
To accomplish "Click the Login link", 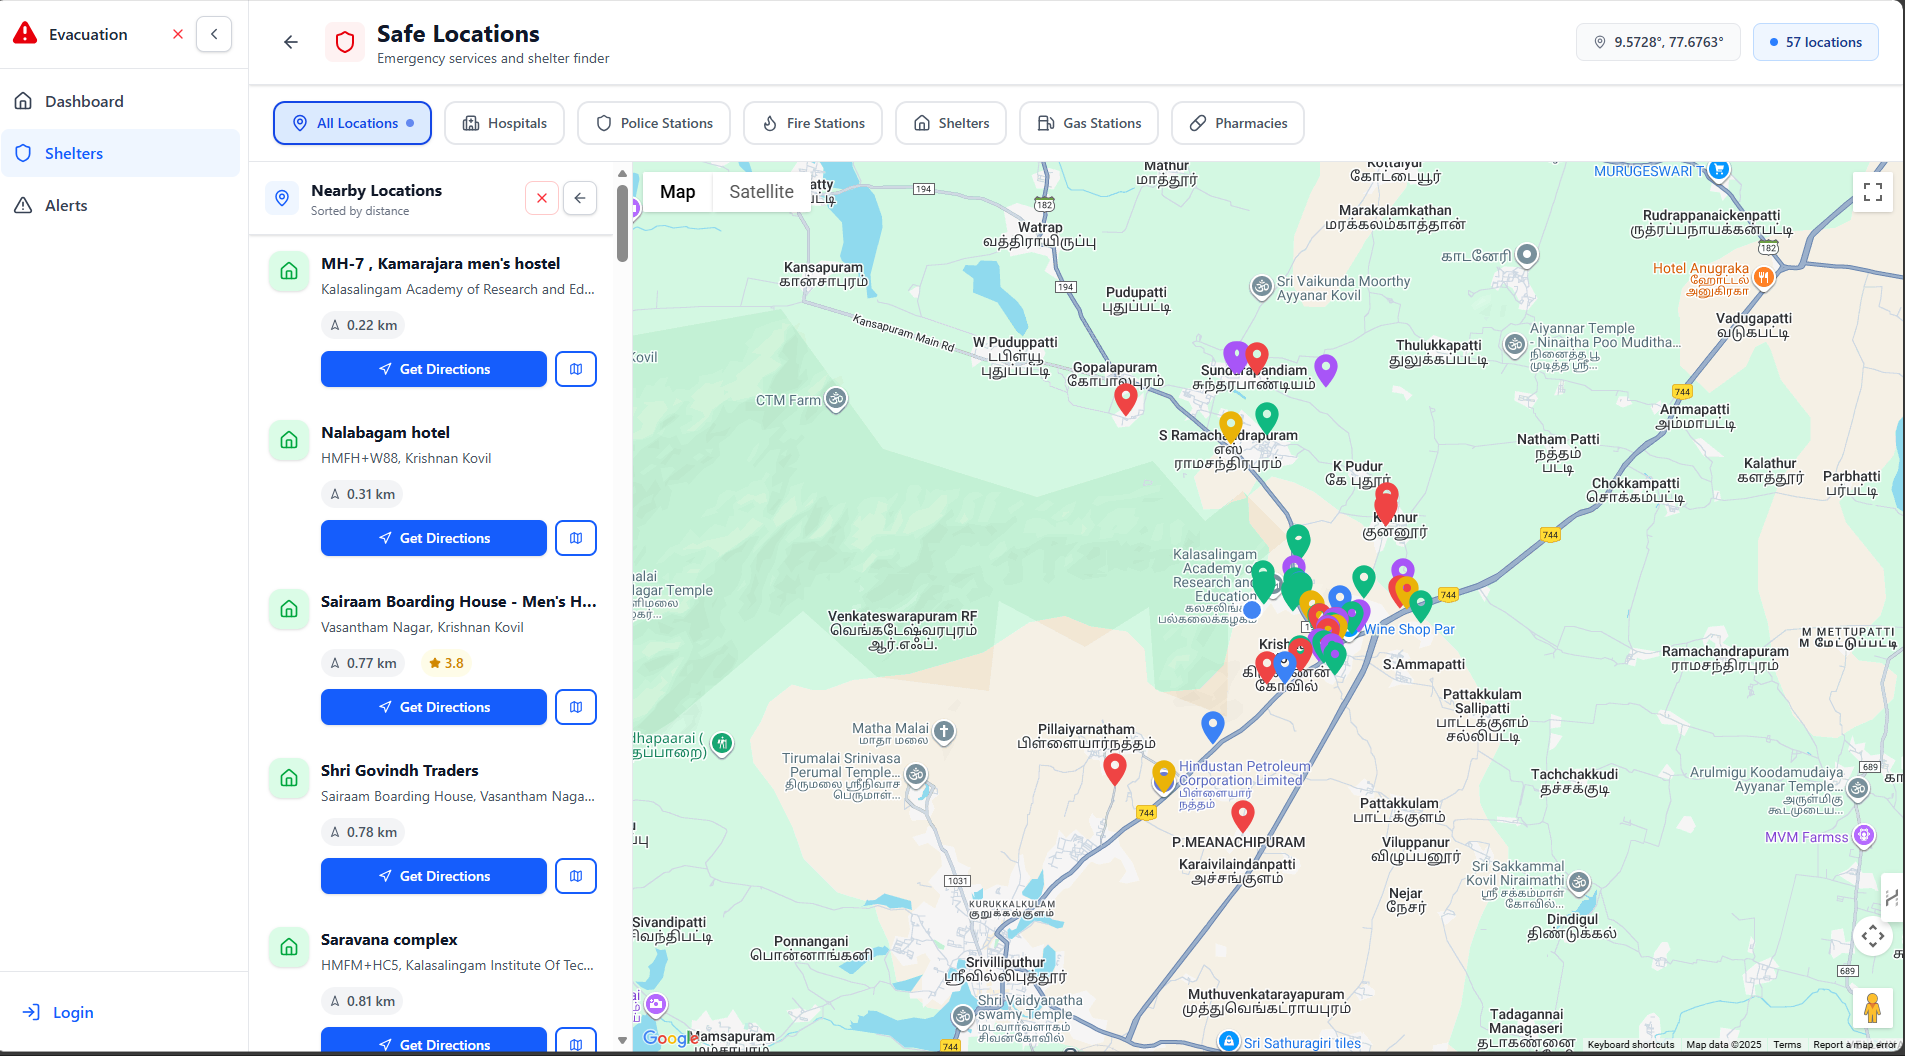I will pyautogui.click(x=58, y=1012).
